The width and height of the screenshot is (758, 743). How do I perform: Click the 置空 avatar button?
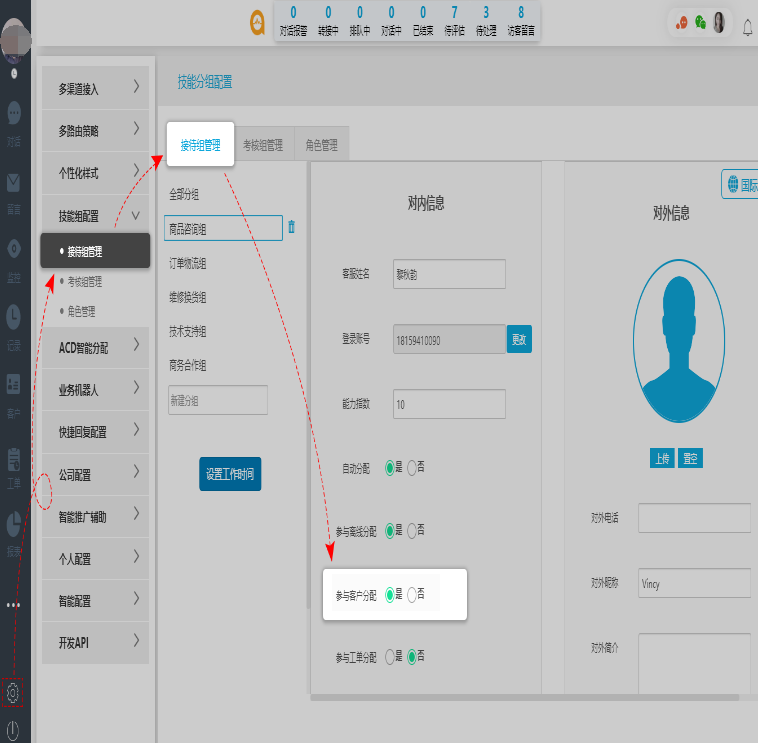(x=690, y=458)
